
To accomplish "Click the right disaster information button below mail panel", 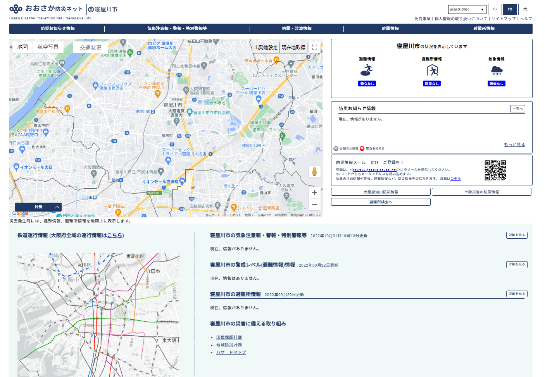I will 482,192.
